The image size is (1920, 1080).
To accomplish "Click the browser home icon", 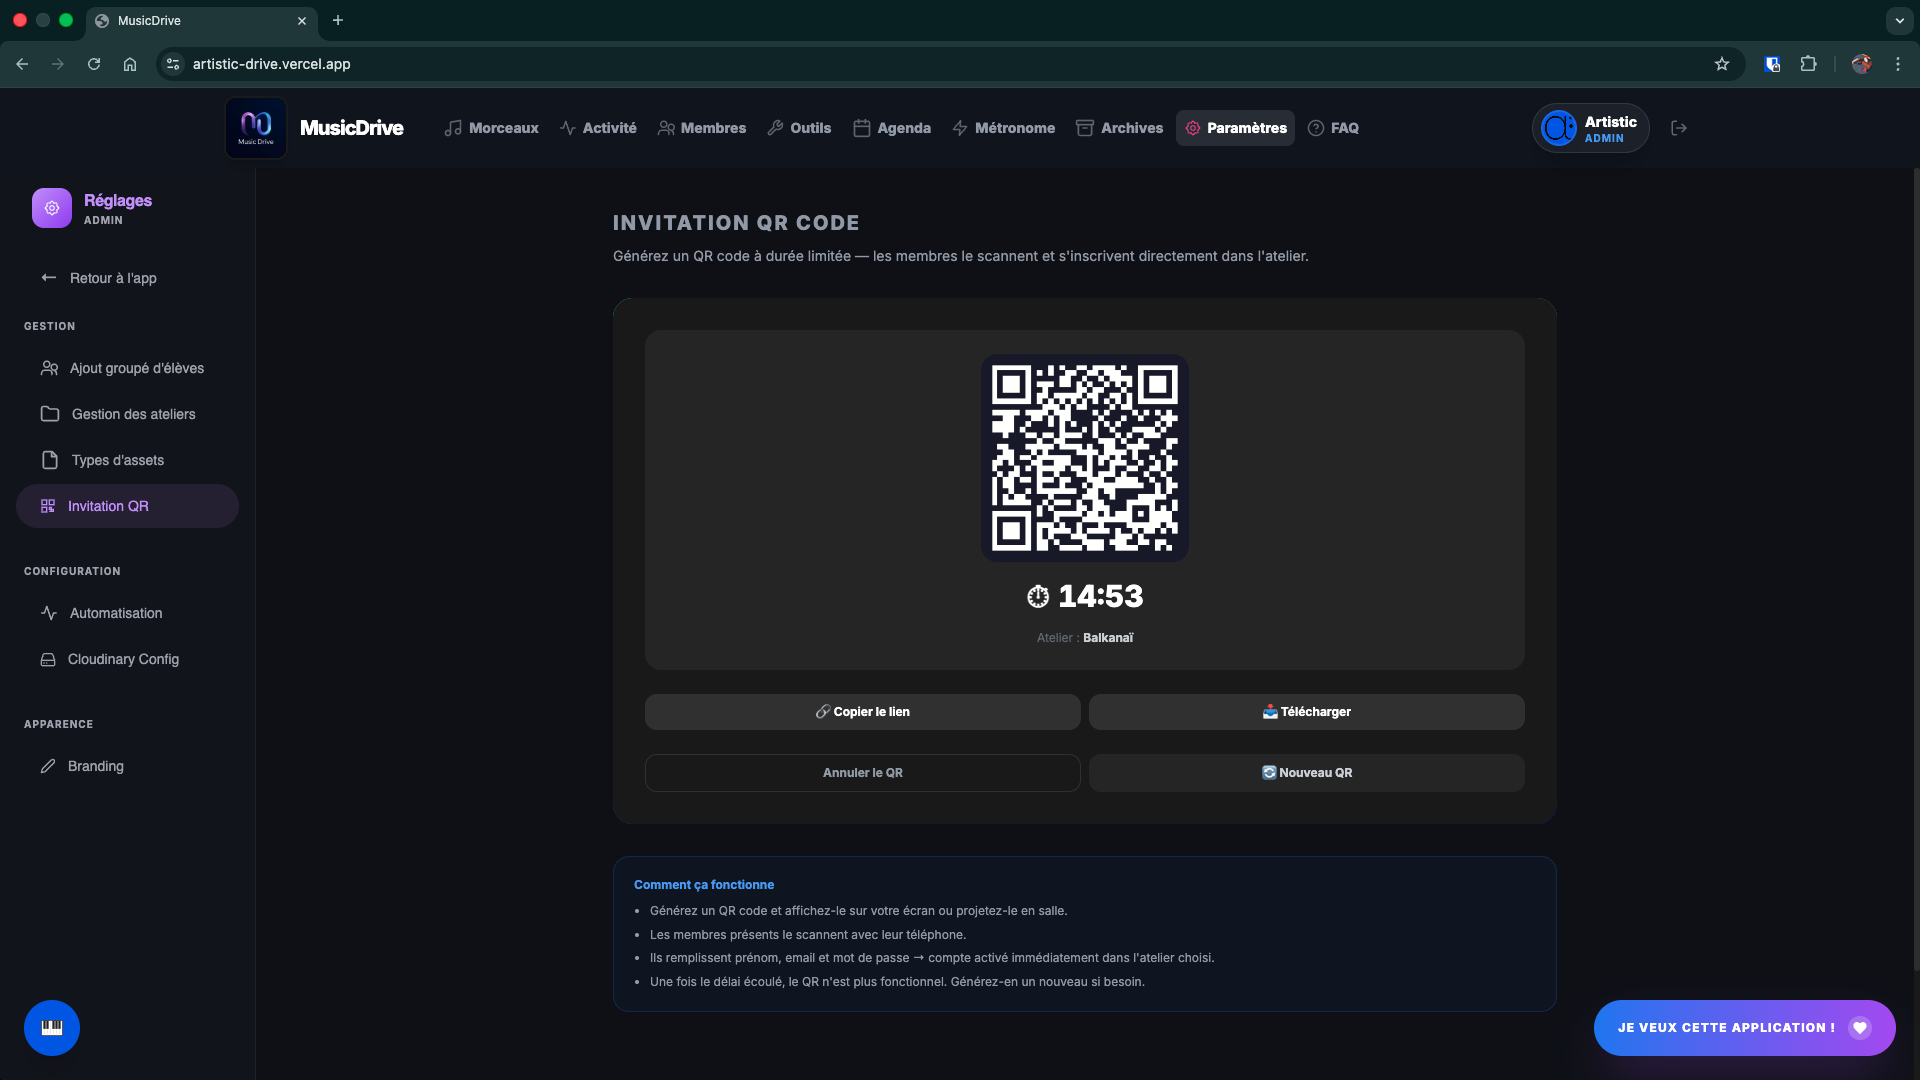I will click(130, 64).
